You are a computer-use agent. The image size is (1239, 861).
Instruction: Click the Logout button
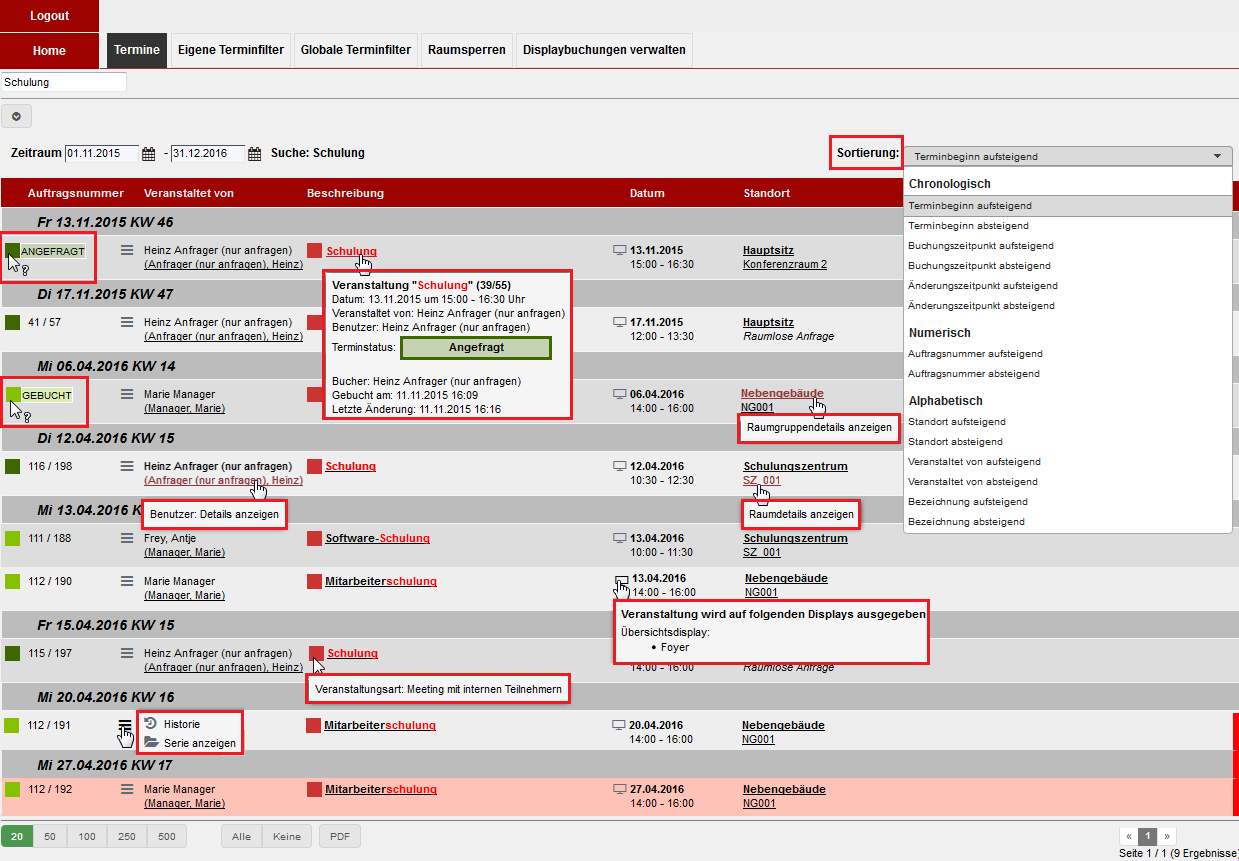pos(49,16)
